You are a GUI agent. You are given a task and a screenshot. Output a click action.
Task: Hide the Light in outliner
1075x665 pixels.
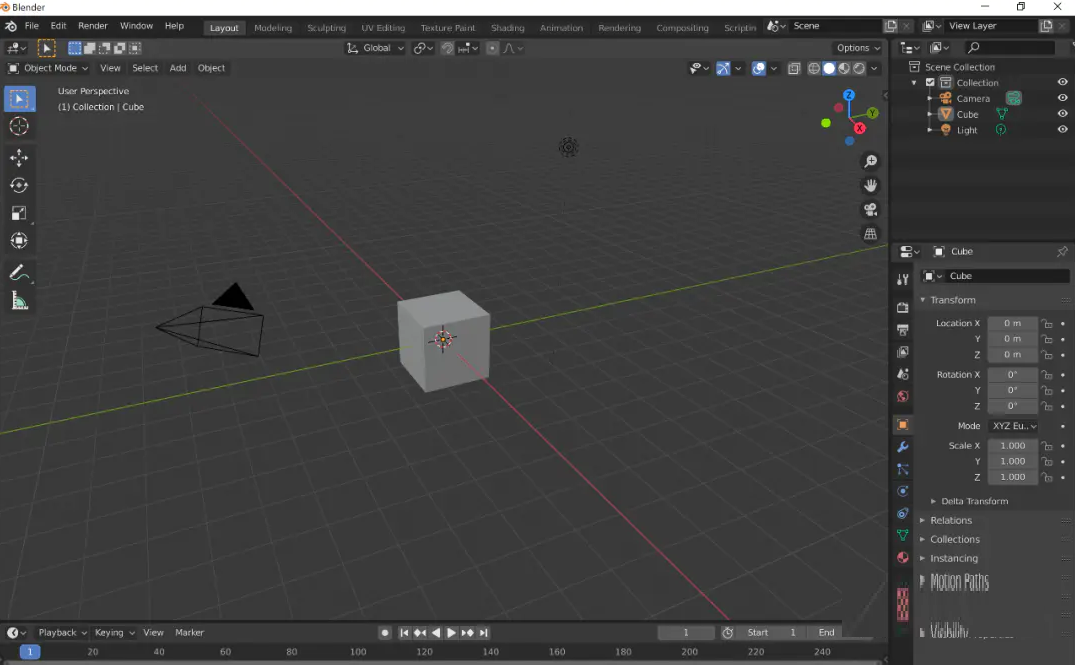1063,130
